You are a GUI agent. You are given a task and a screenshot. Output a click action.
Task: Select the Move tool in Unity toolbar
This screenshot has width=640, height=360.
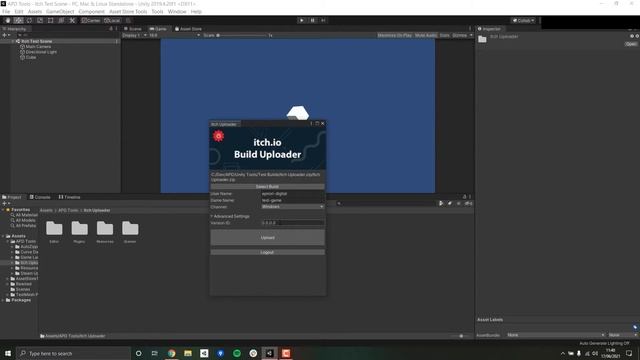(x=18, y=20)
